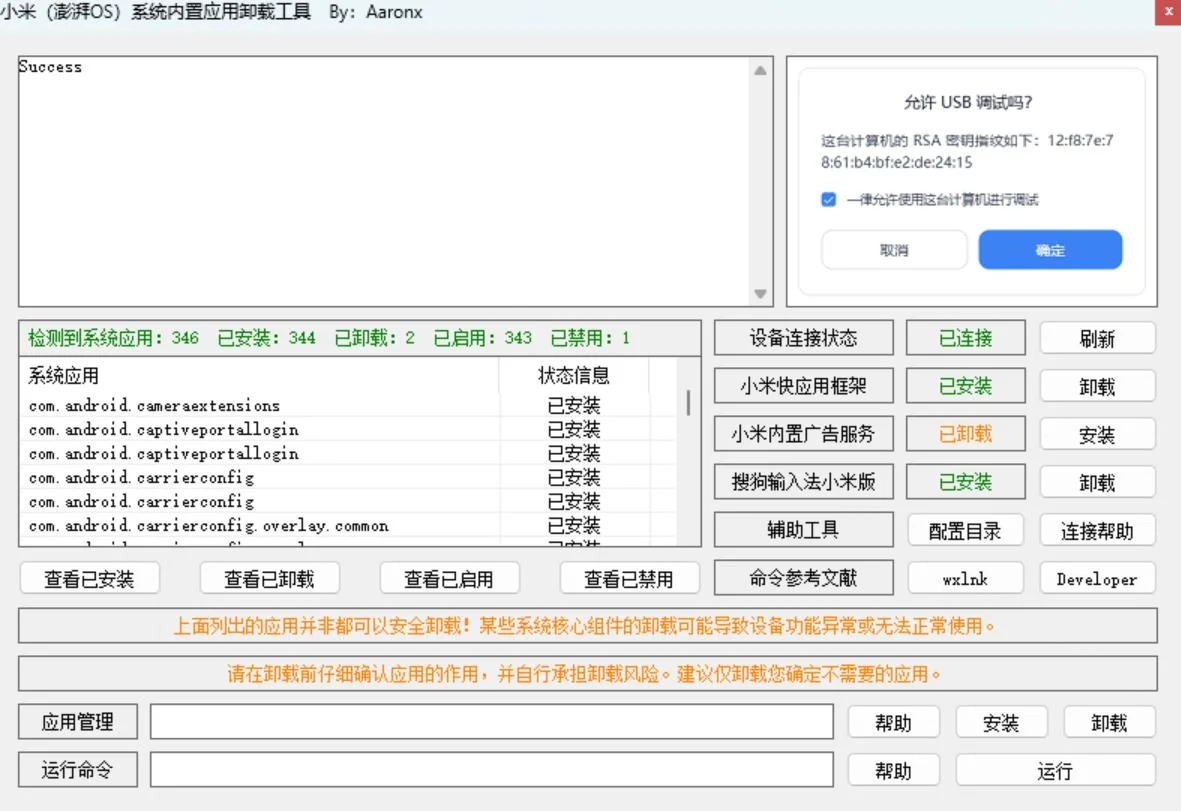Viewport: 1181px width, 811px height.
Task: Click 已安装 status of com.android.cameraextensions
Action: click(574, 406)
